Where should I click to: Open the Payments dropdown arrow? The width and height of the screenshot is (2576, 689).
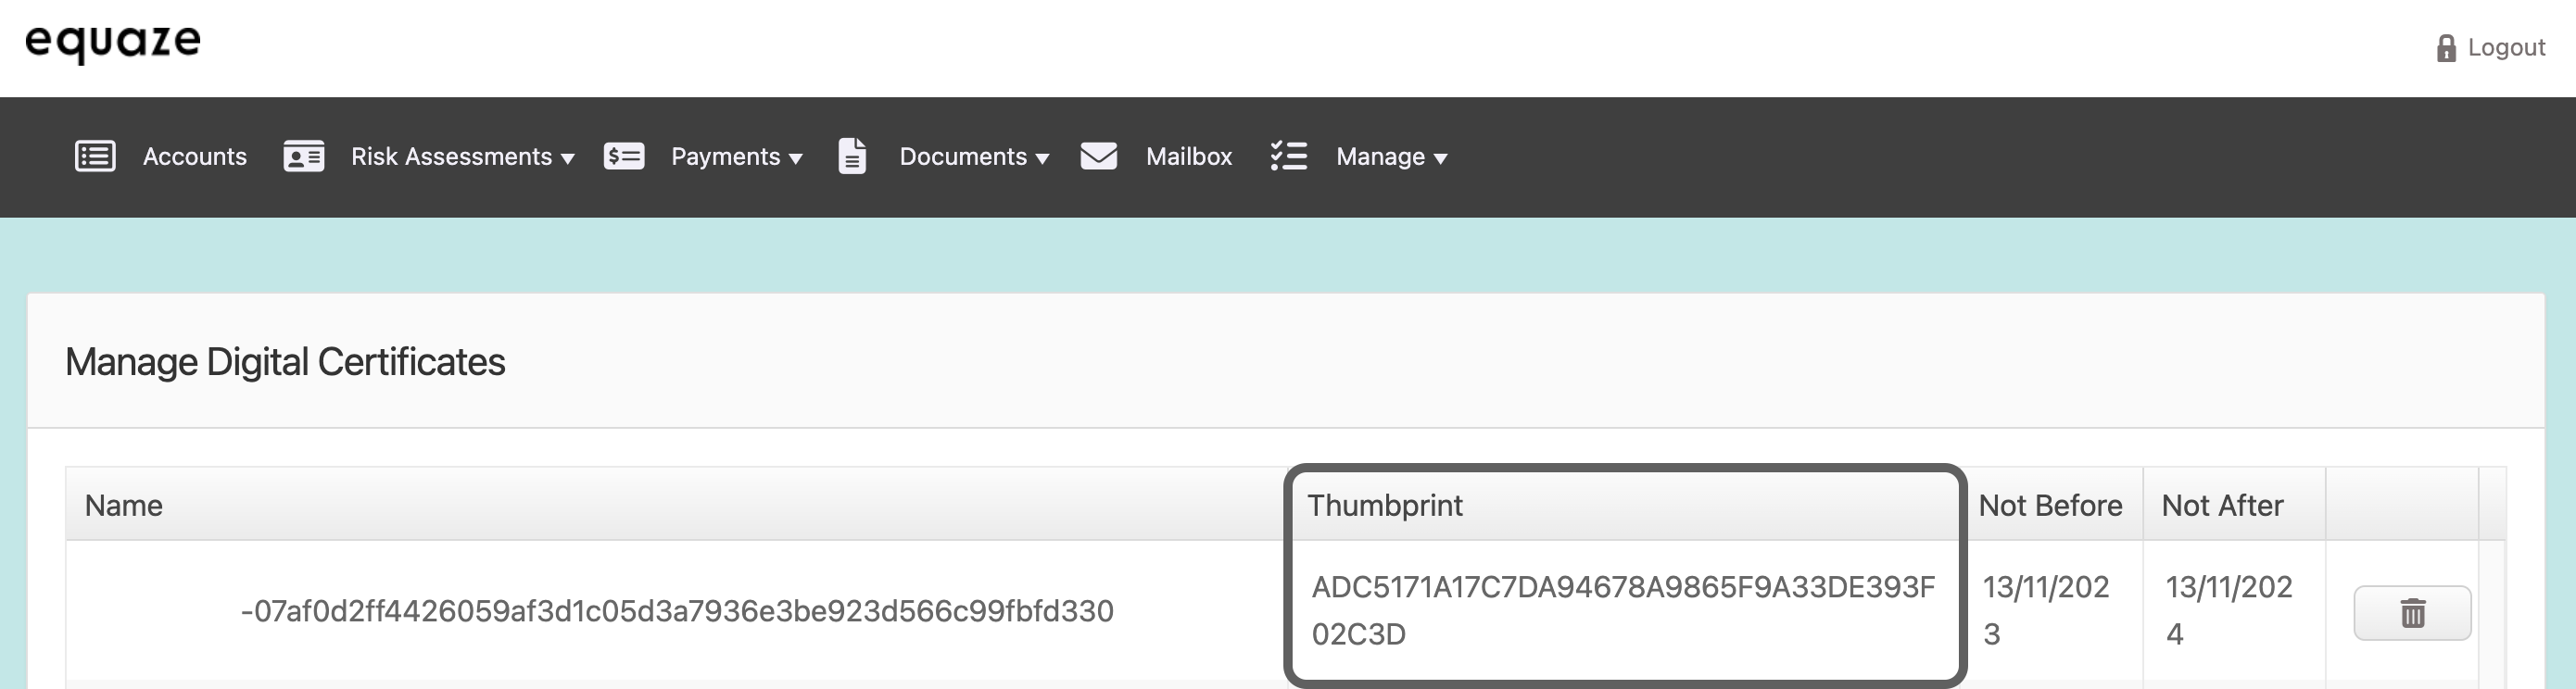796,158
